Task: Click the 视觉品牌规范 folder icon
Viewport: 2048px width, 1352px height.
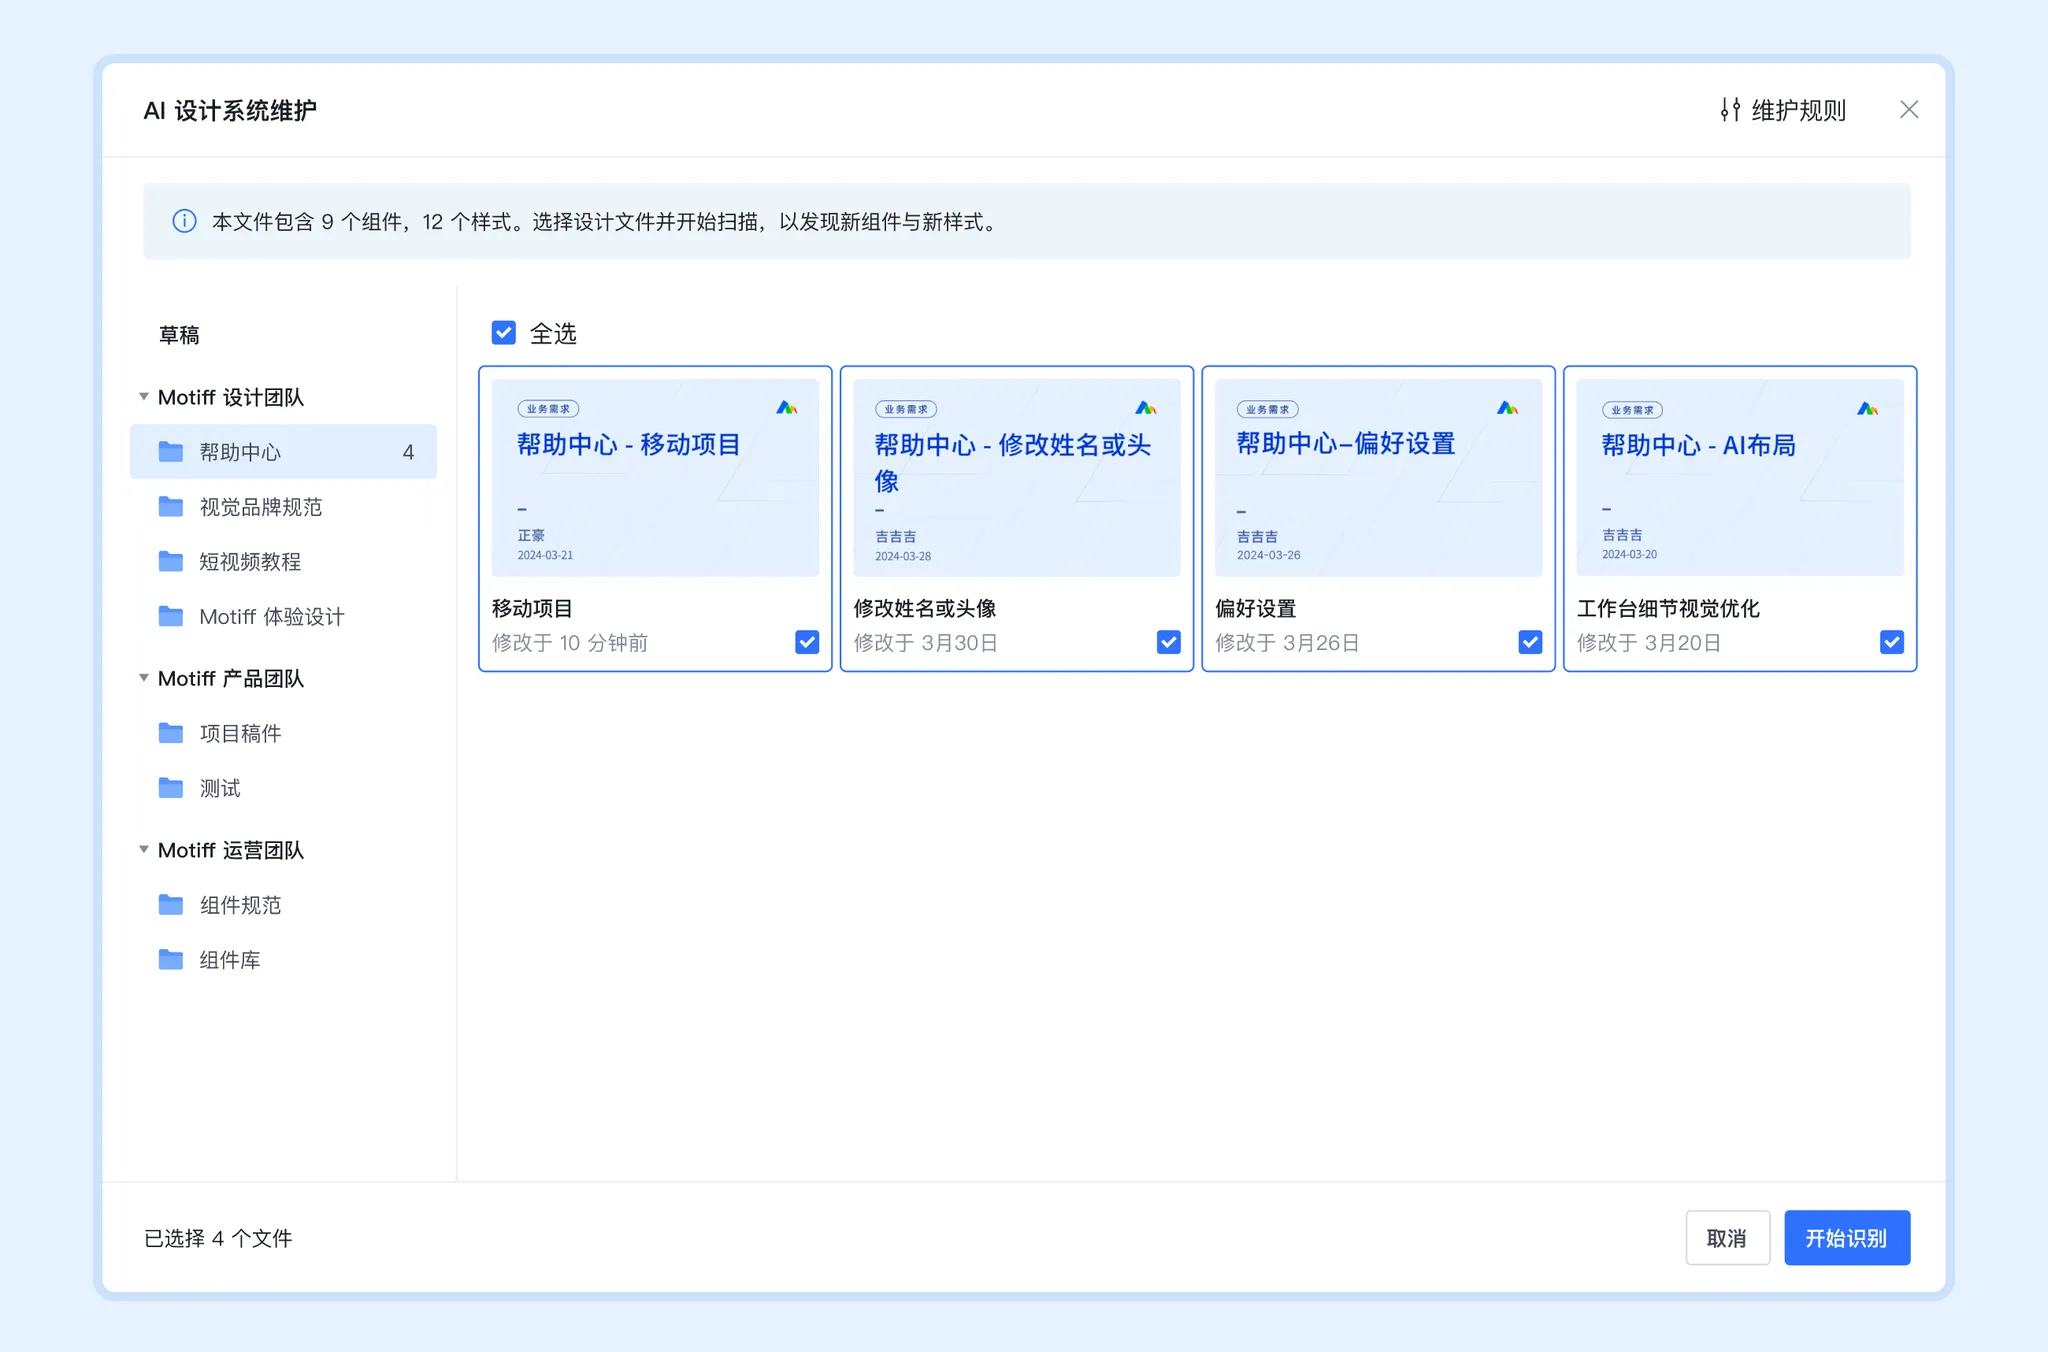Action: 171,507
